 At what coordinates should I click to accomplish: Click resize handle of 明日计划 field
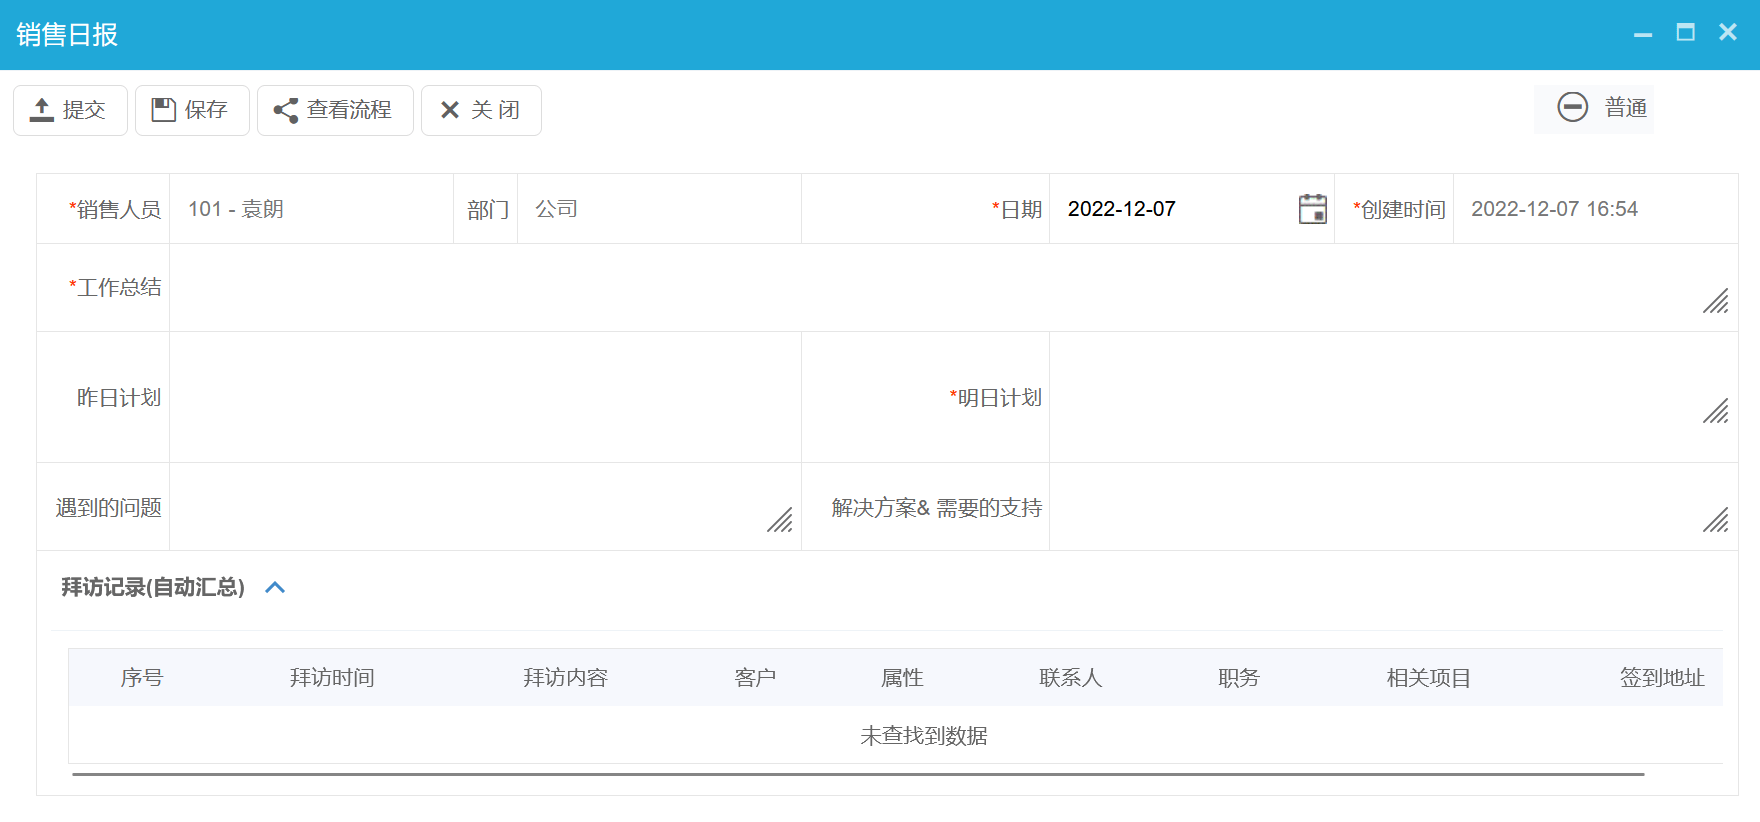[x=1716, y=411]
